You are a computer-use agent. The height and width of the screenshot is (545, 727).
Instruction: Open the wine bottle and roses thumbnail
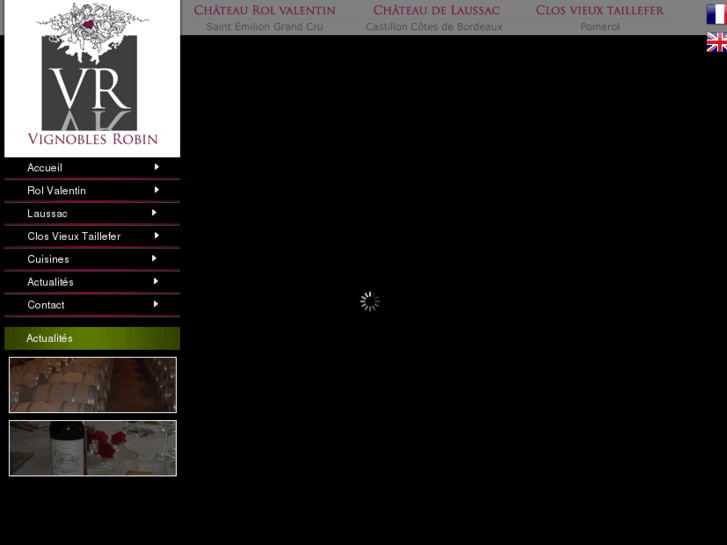pos(93,448)
